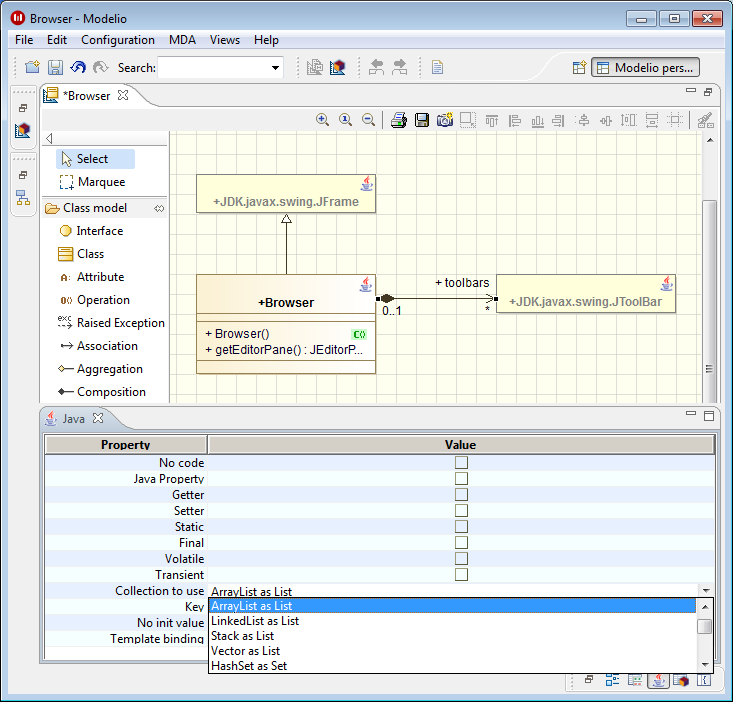Print the diagram
733x702 pixels.
pos(399,120)
